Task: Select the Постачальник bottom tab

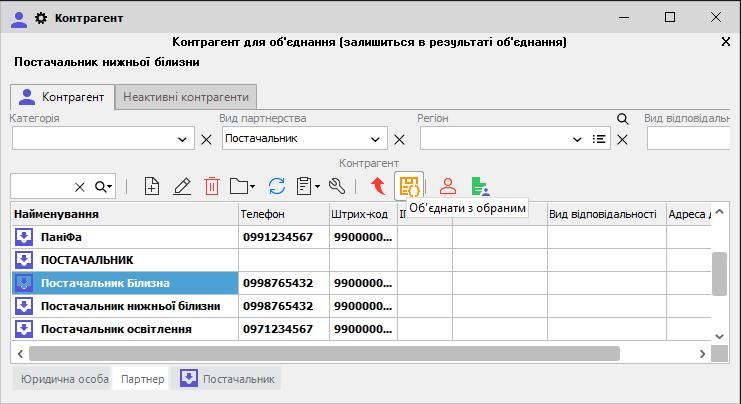Action: point(227,379)
